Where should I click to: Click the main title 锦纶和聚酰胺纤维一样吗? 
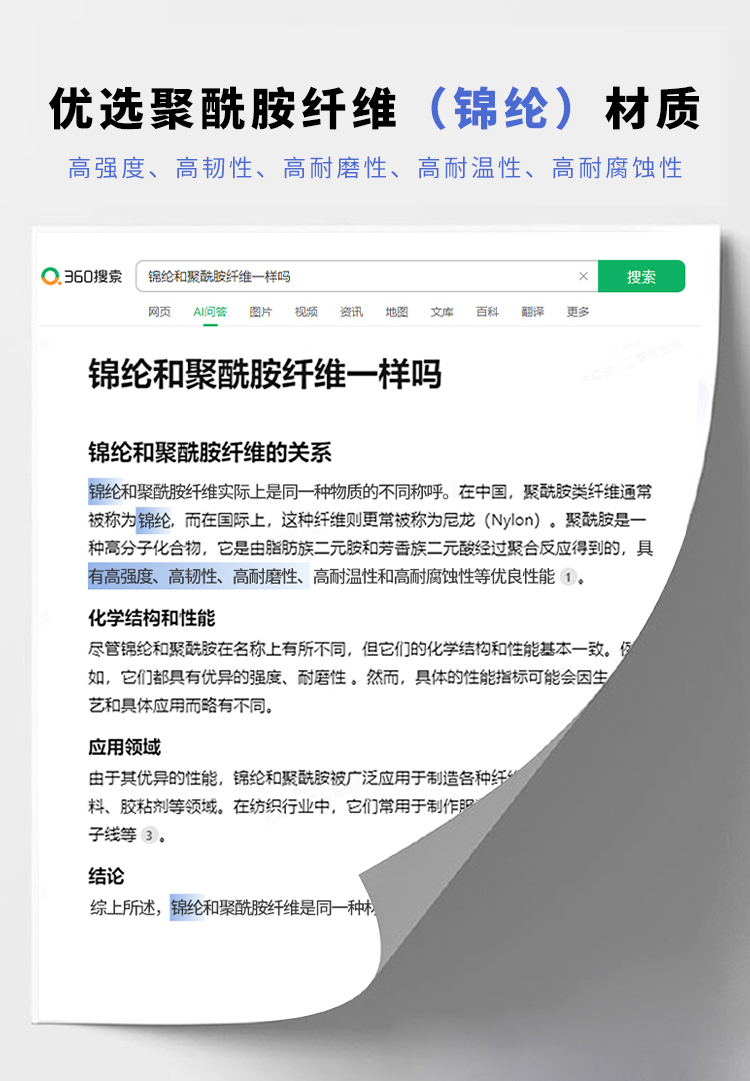click(265, 375)
